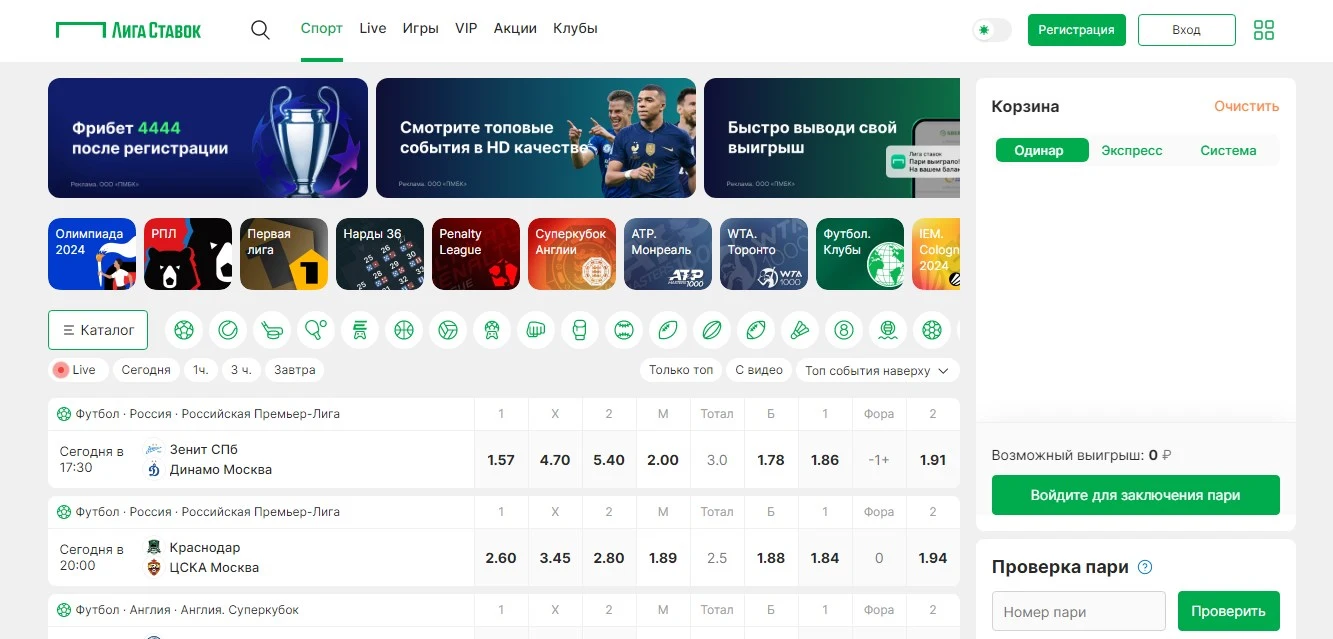
Task: Open the Каталог menu
Action: (98, 330)
